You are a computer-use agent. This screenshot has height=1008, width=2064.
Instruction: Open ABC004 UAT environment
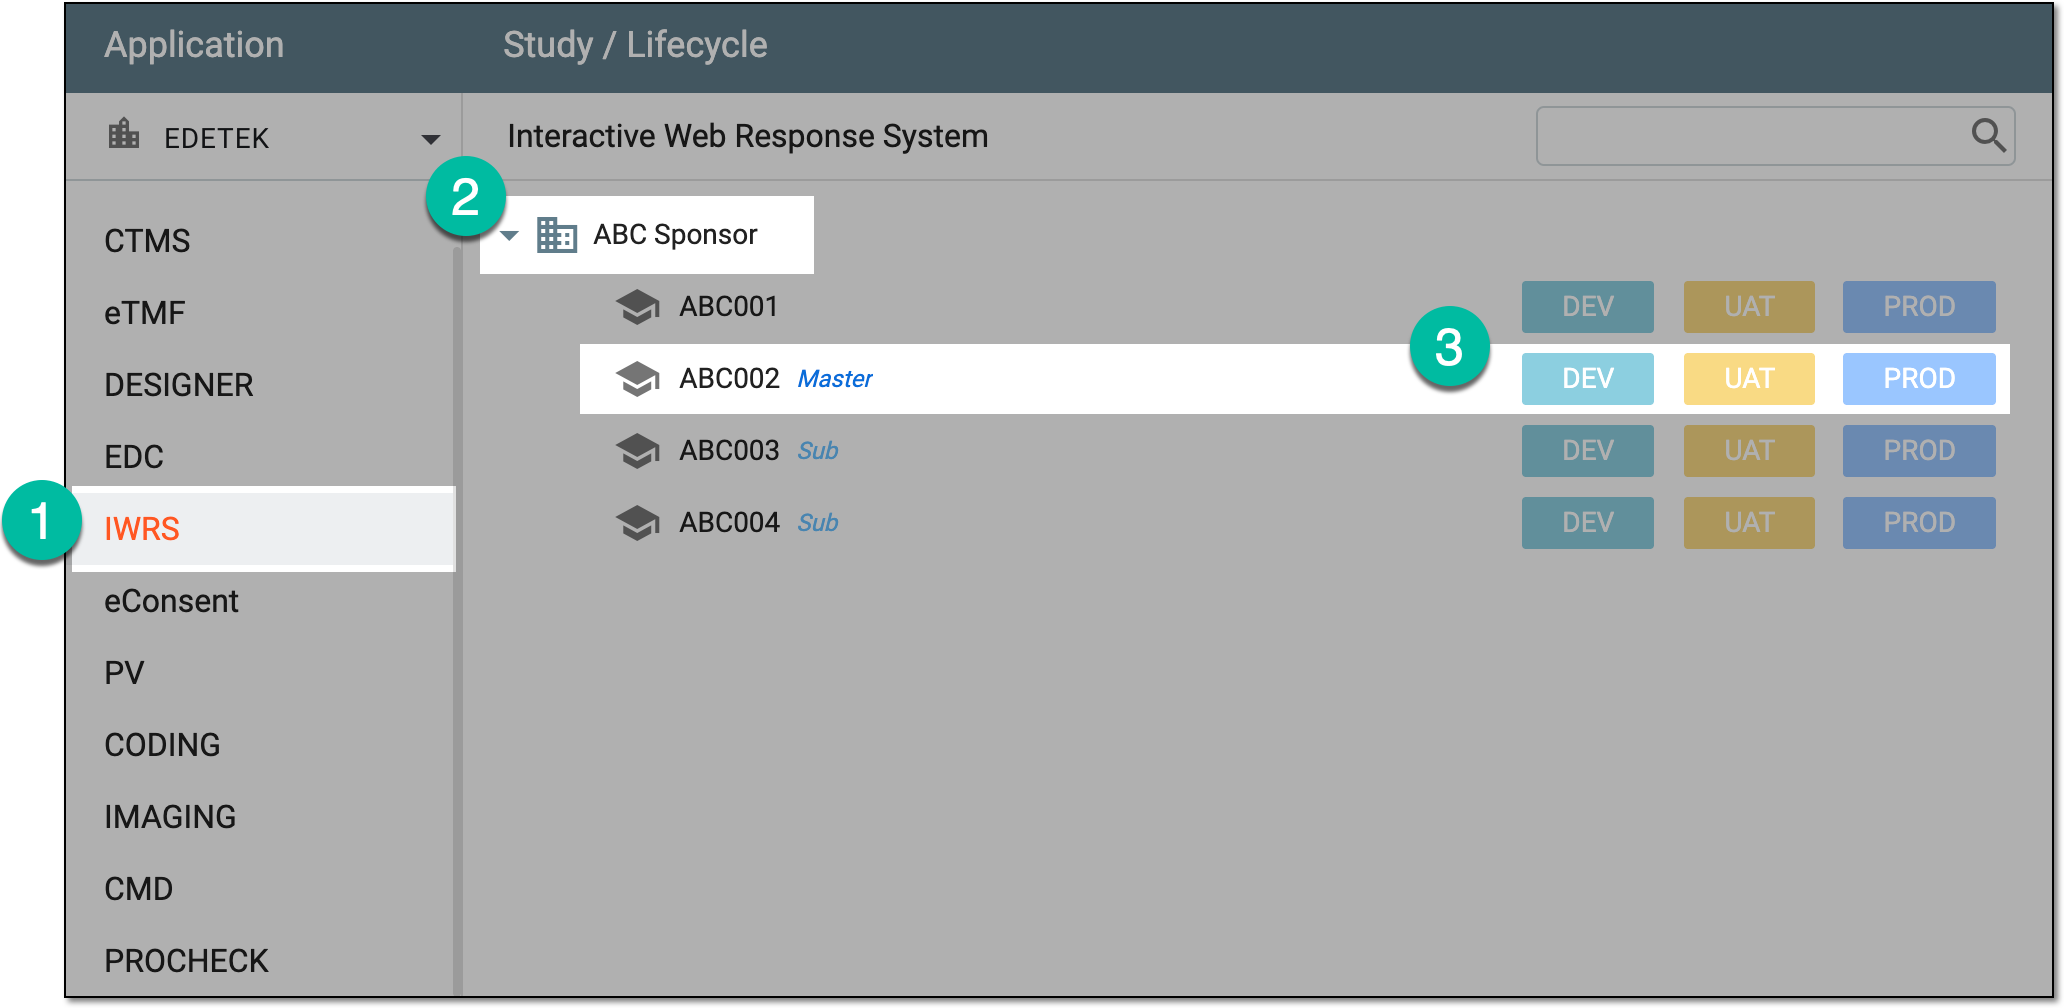(x=1749, y=523)
